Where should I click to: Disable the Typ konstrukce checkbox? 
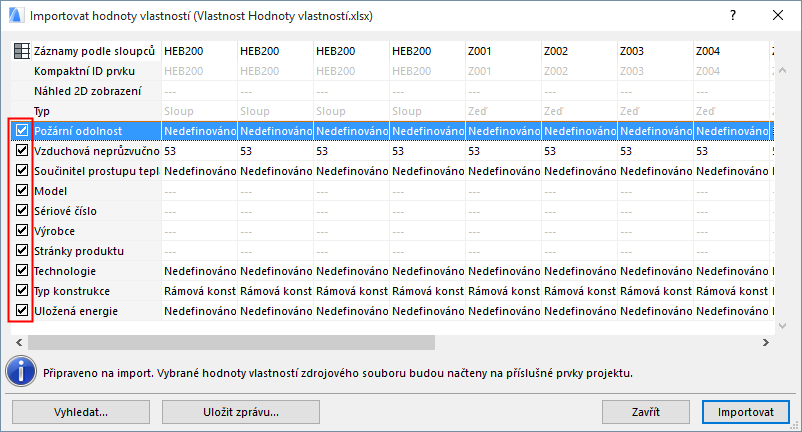pos(21,290)
